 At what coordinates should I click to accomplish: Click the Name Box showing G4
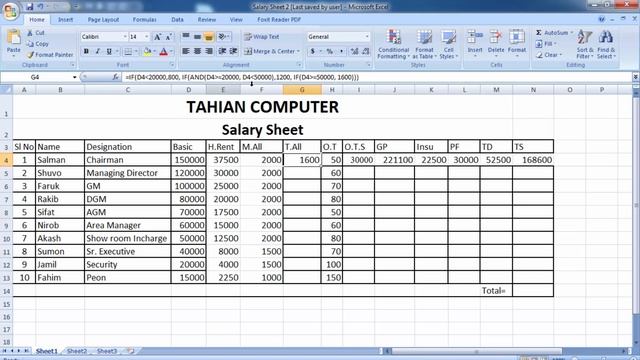pyautogui.click(x=35, y=77)
